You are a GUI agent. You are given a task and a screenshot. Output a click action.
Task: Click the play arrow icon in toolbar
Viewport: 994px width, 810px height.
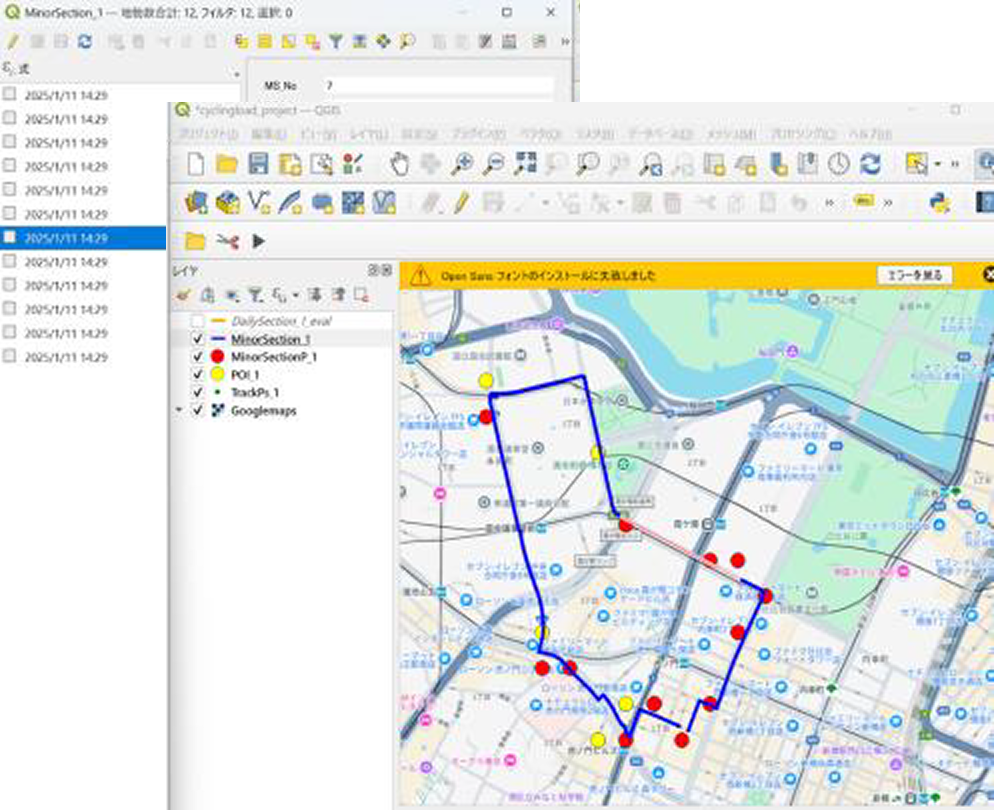point(258,241)
